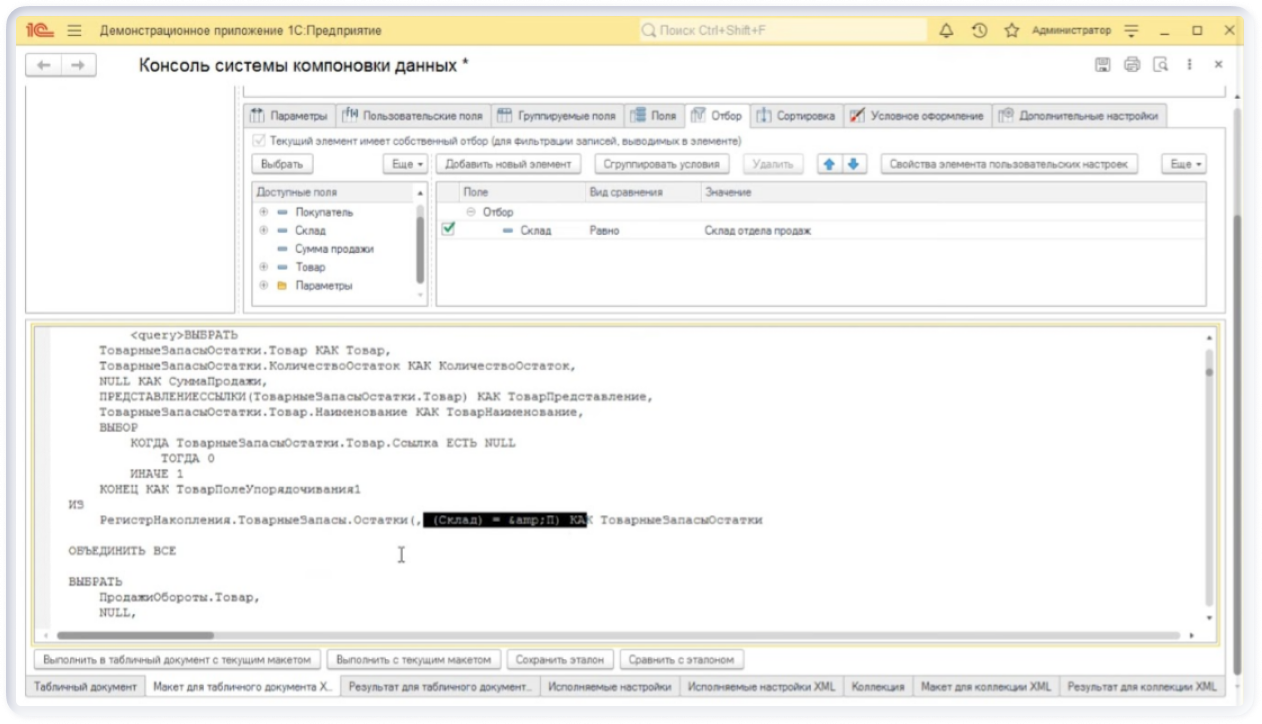The image size is (1262, 724).
Task: Open the hamburger main menu
Action: pos(74,31)
